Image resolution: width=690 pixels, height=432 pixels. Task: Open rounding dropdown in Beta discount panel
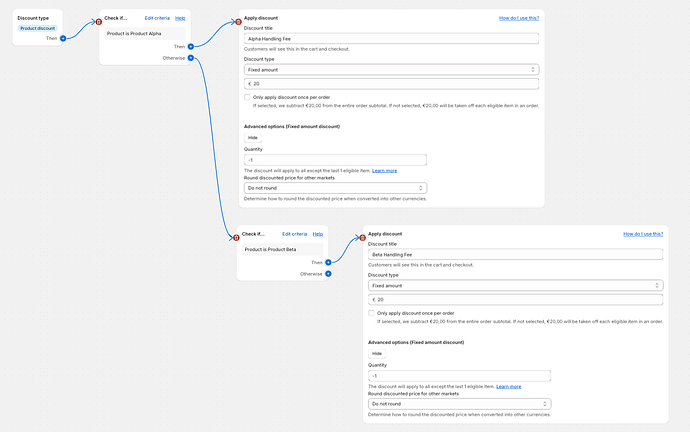(x=459, y=404)
